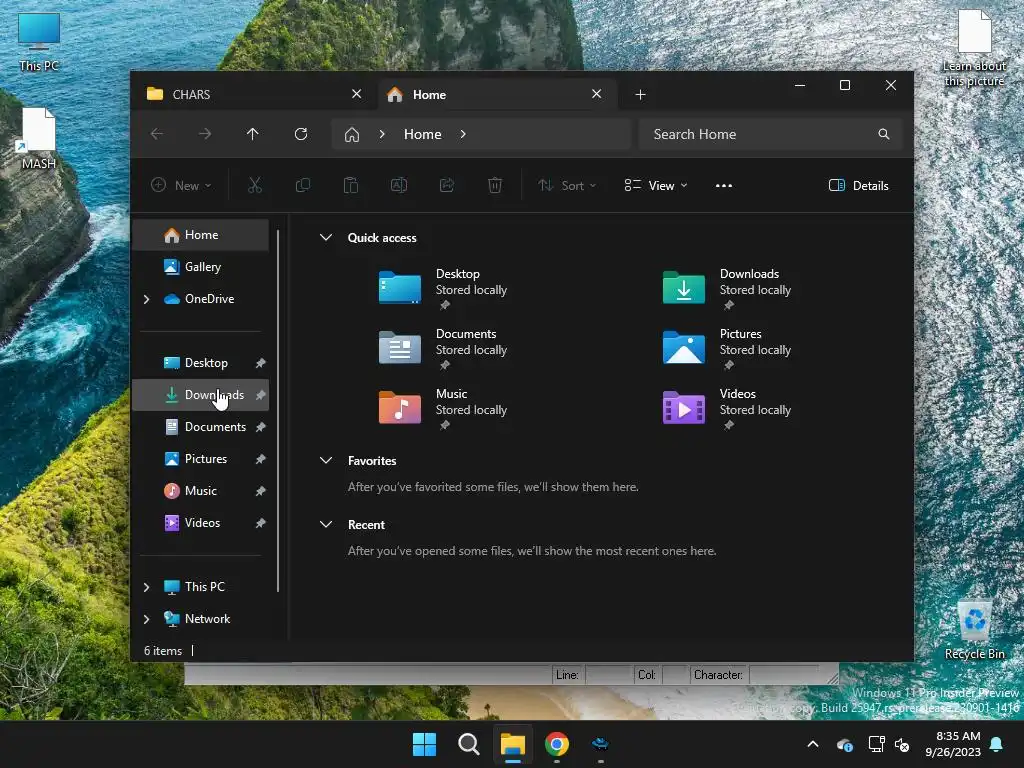Screen dimensions: 1024x768
Task: Select the This PC desktop icon
Action: 39,42
